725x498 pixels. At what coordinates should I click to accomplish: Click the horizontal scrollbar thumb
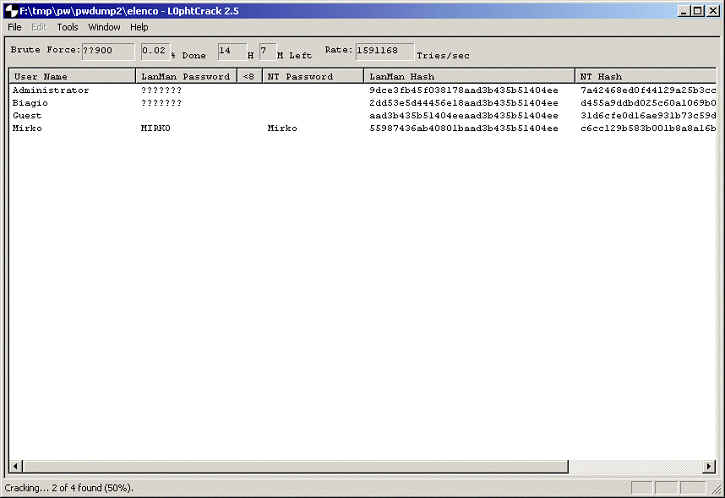click(x=295, y=466)
